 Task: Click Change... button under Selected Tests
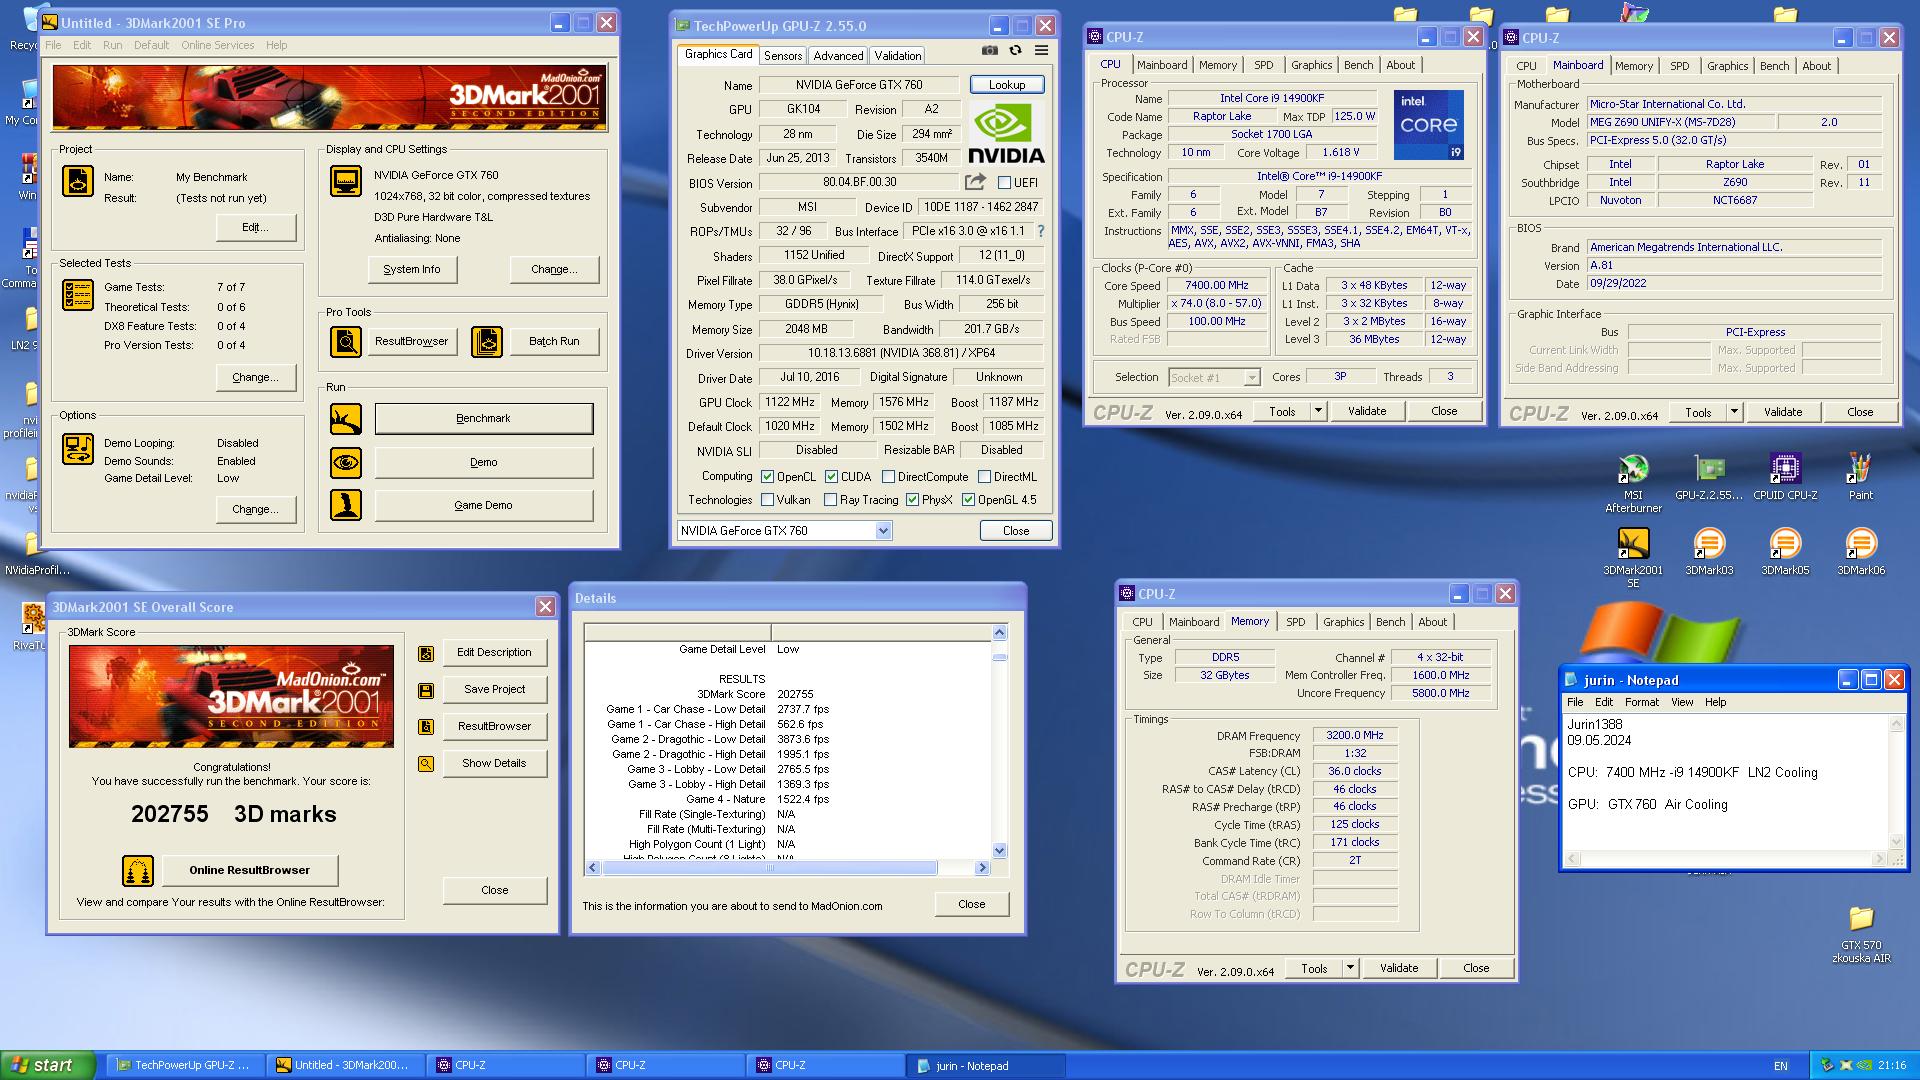256,377
